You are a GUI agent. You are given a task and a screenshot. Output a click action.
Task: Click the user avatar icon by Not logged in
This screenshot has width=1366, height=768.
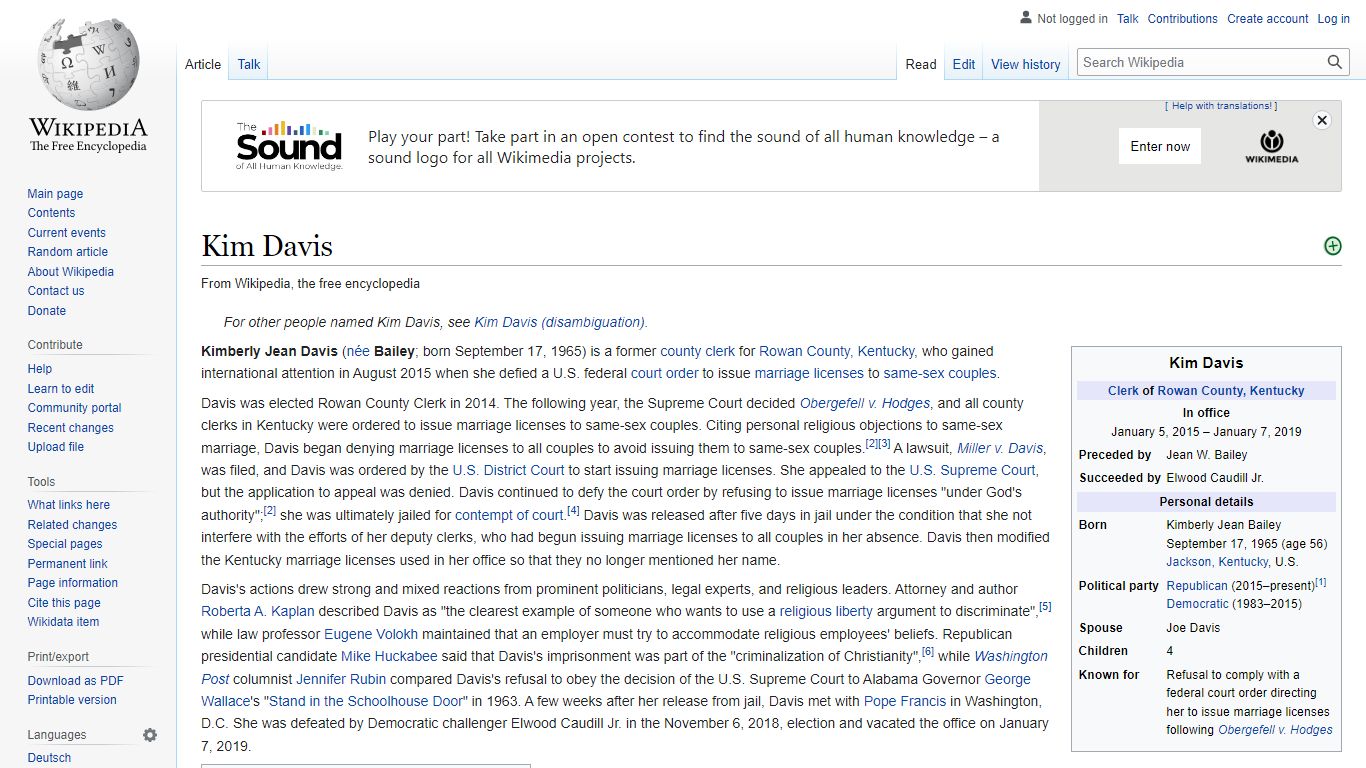(1025, 18)
